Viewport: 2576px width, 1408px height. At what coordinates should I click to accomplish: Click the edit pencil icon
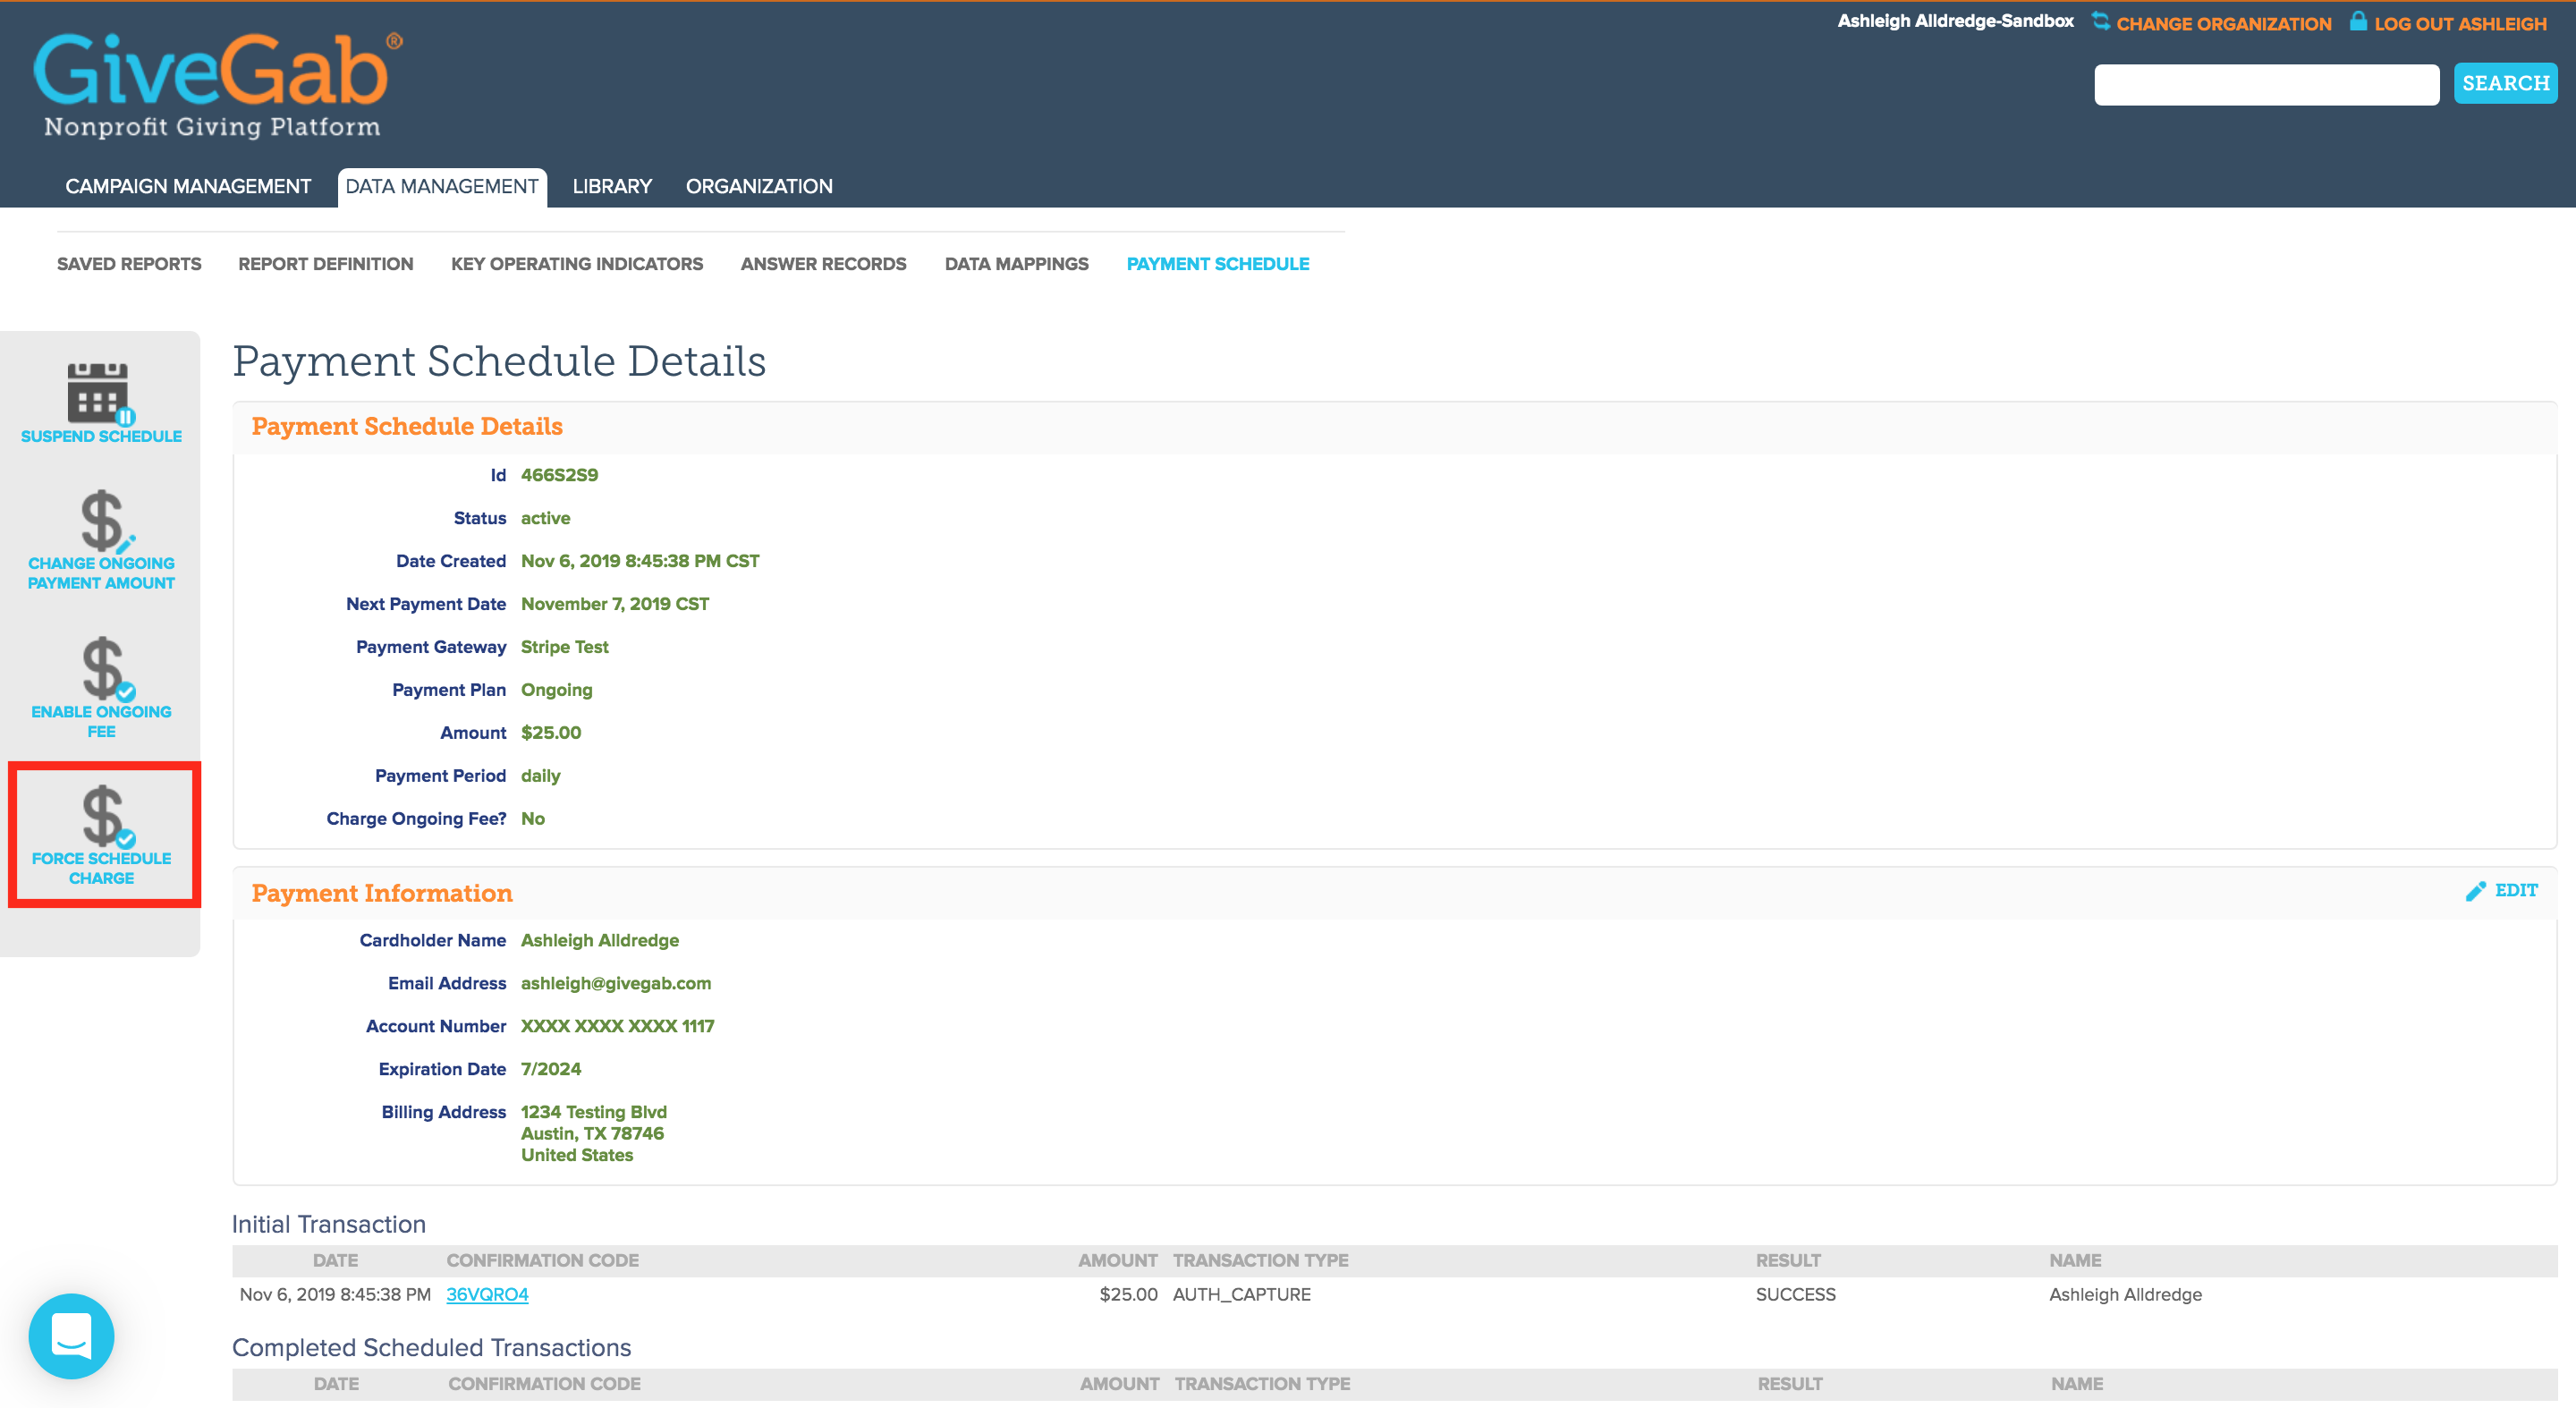[x=2475, y=891]
